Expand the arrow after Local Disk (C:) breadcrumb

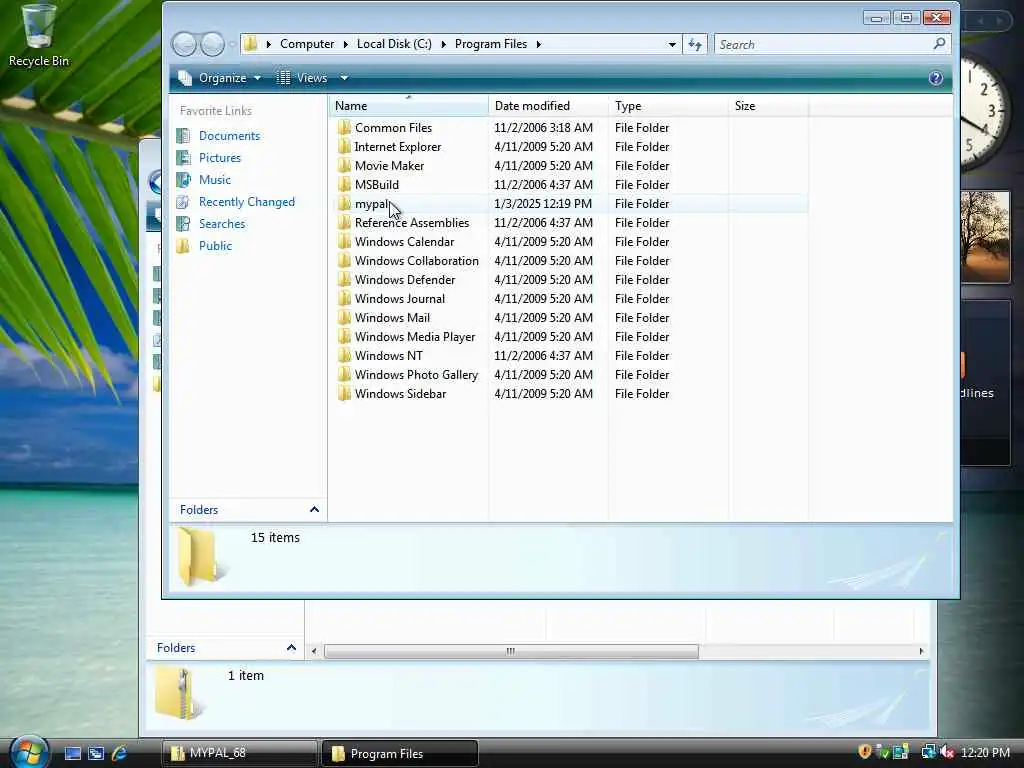[443, 44]
